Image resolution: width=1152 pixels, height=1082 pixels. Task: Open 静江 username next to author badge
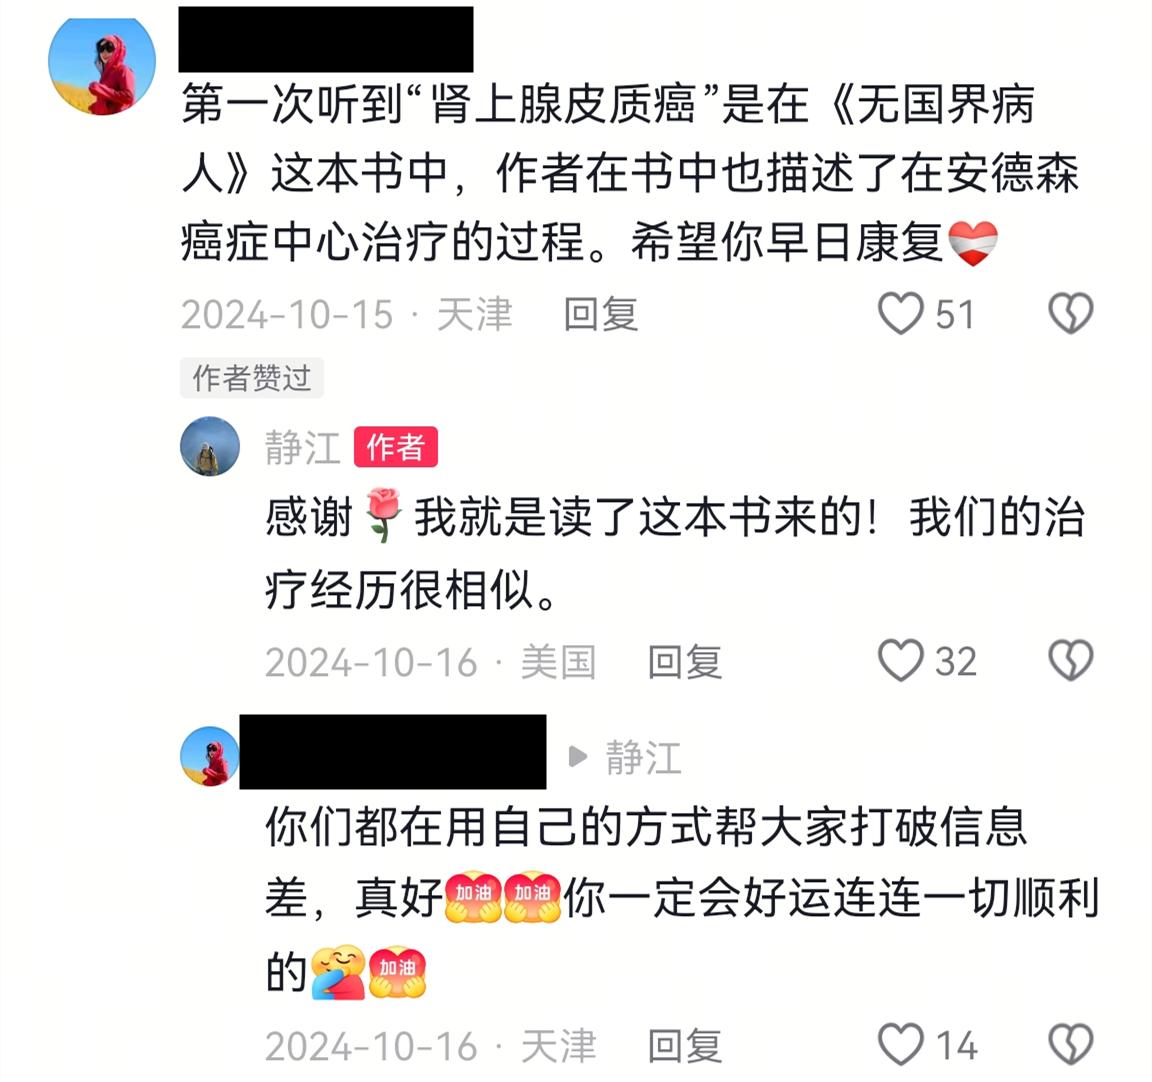(303, 447)
